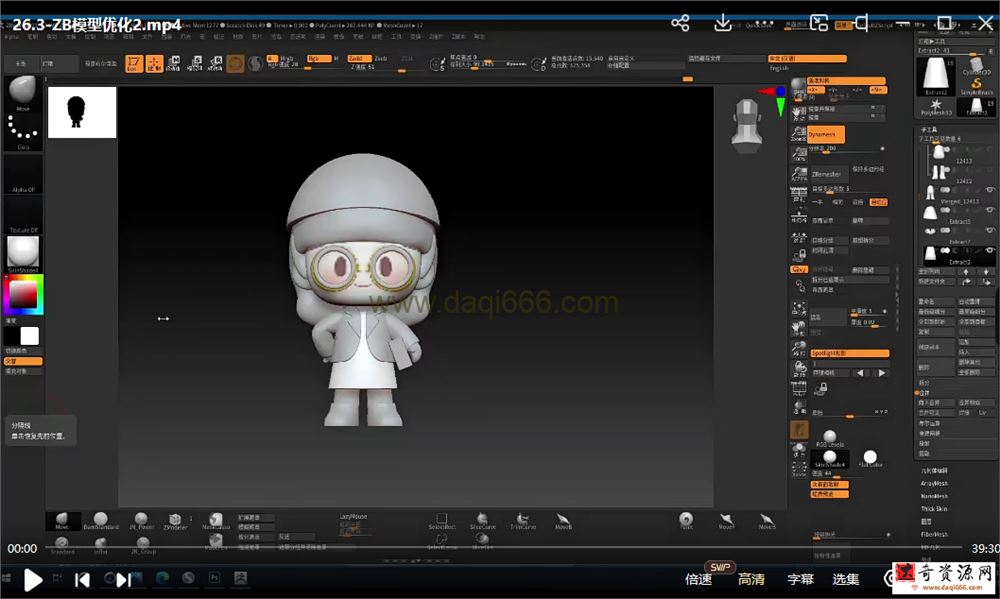The width and height of the screenshot is (1000, 599).
Task: Select the TrimCurve brush
Action: click(x=523, y=521)
